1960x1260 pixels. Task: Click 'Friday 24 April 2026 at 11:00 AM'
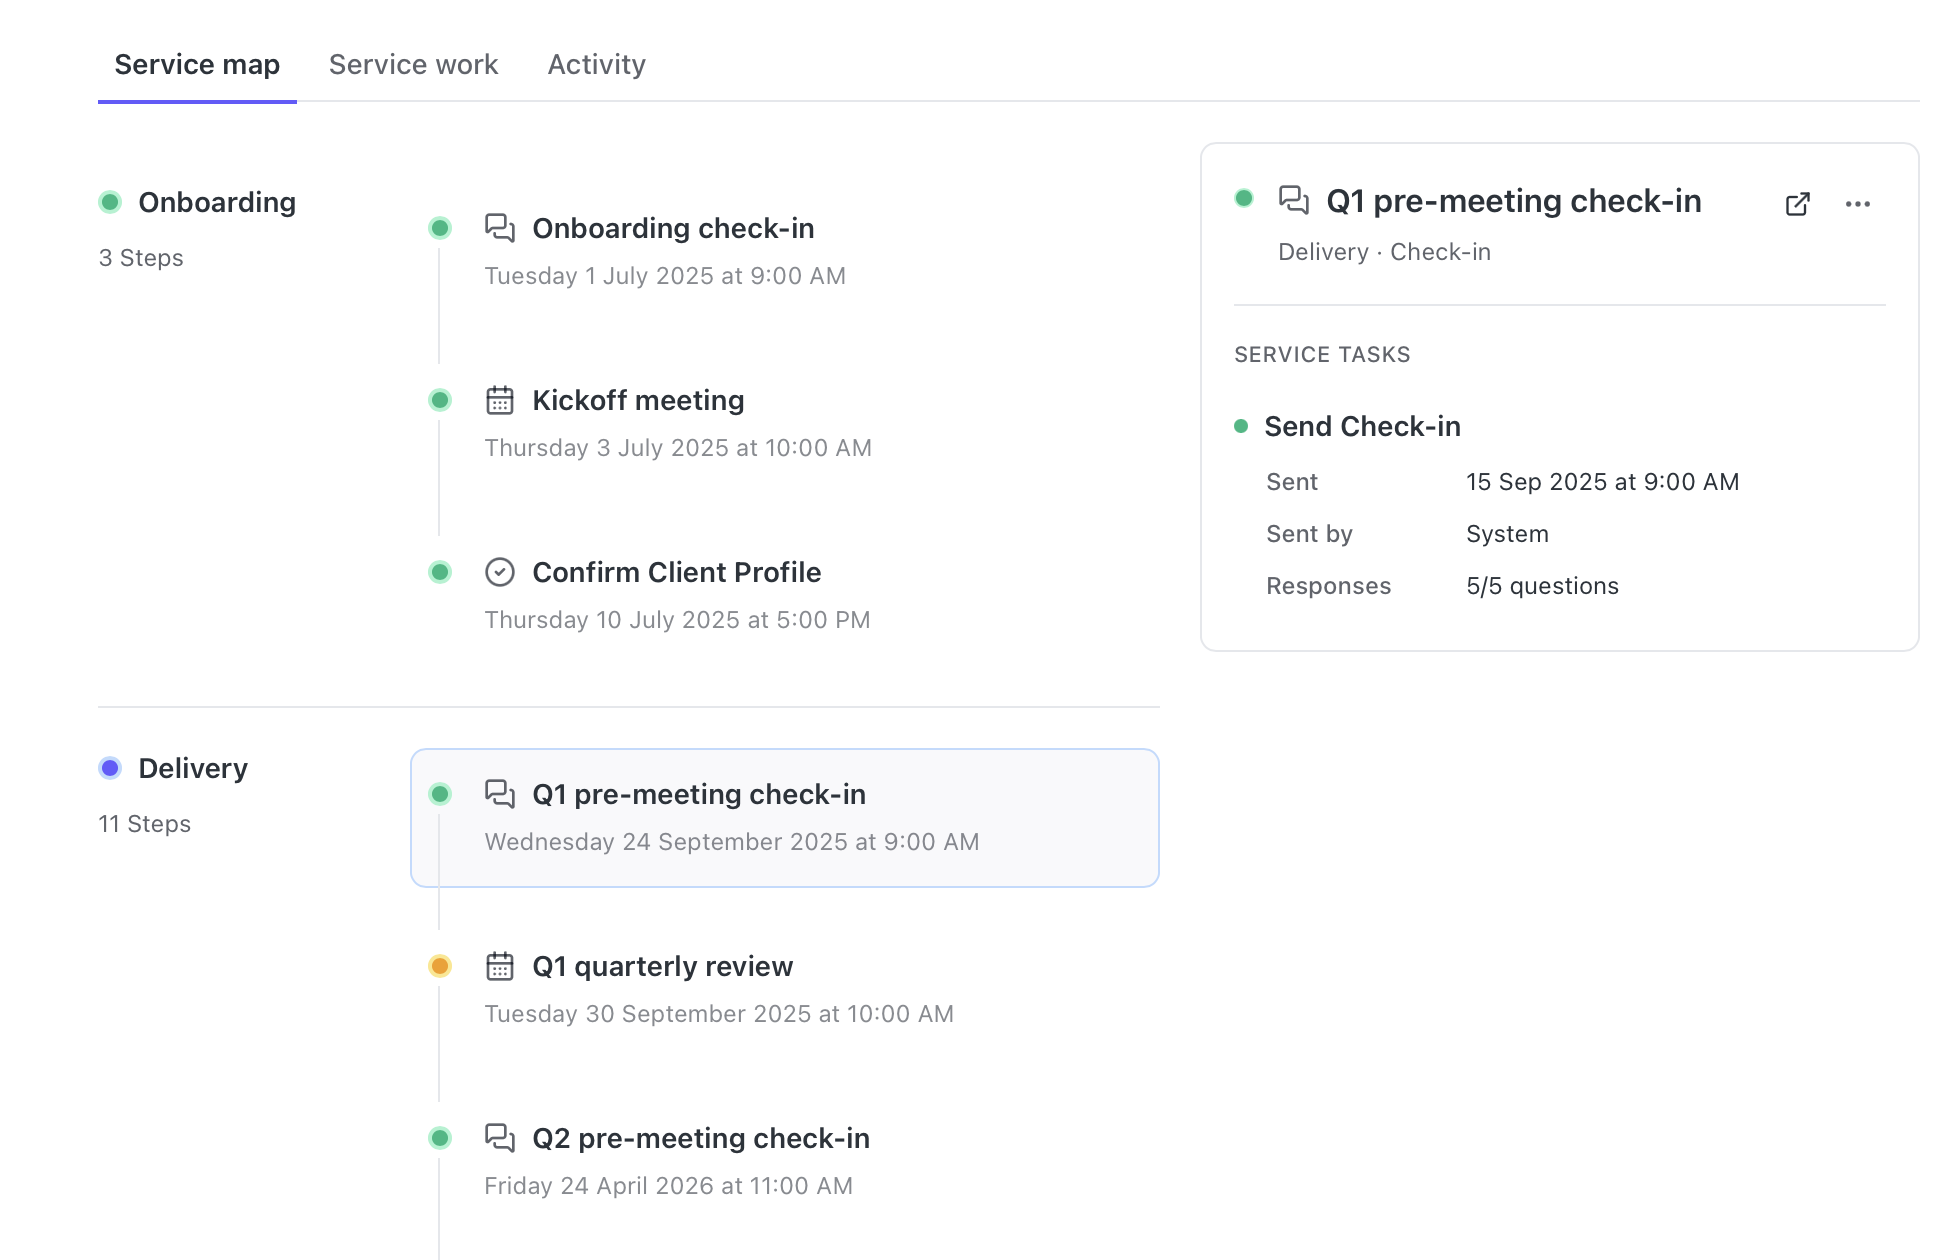pyautogui.click(x=668, y=1186)
